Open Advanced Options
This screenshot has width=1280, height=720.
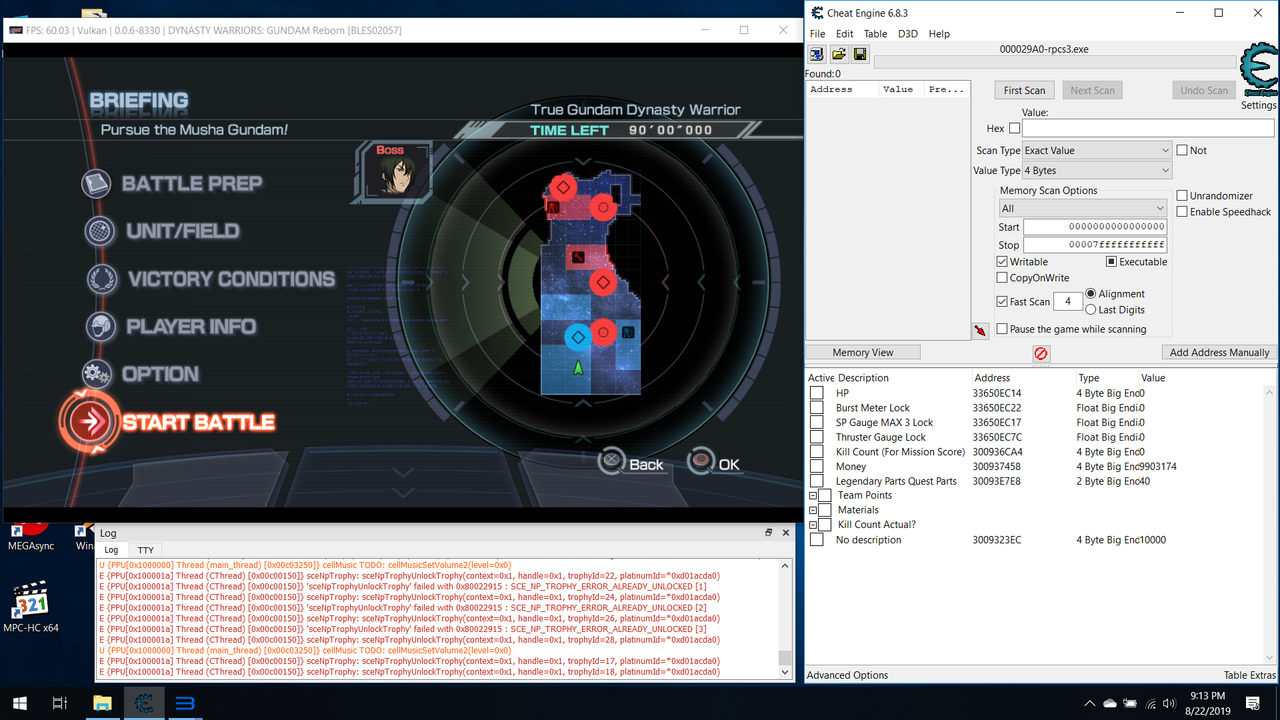pyautogui.click(x=847, y=675)
